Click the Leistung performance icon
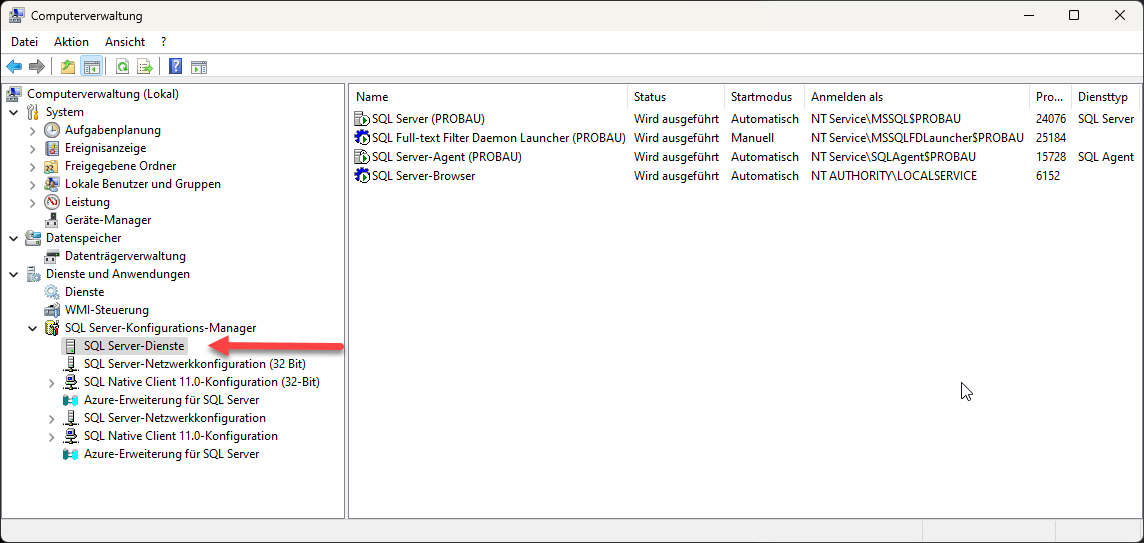The height and width of the screenshot is (543, 1144). pyautogui.click(x=52, y=202)
